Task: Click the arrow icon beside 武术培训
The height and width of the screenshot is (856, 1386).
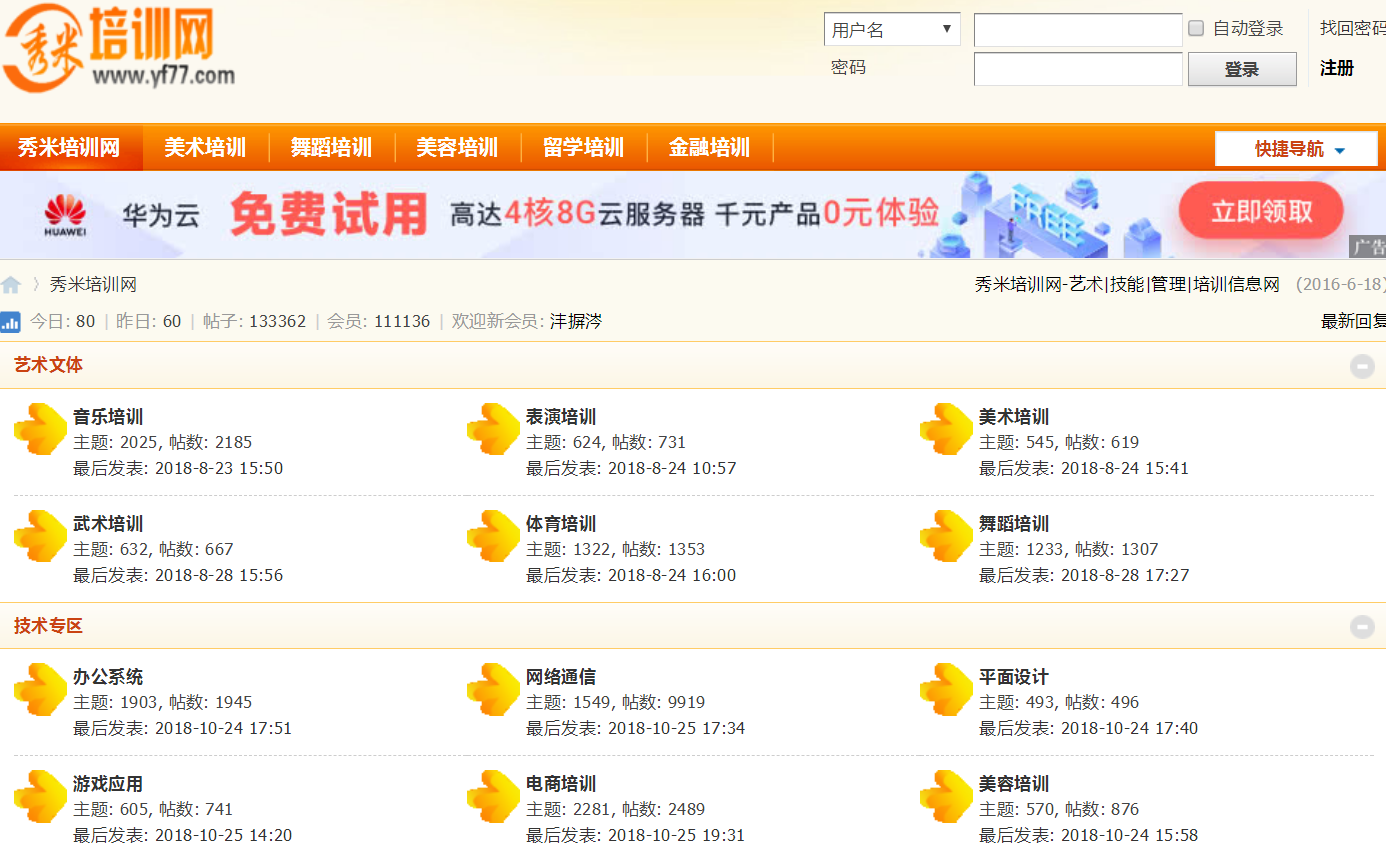Action: pyautogui.click(x=40, y=536)
